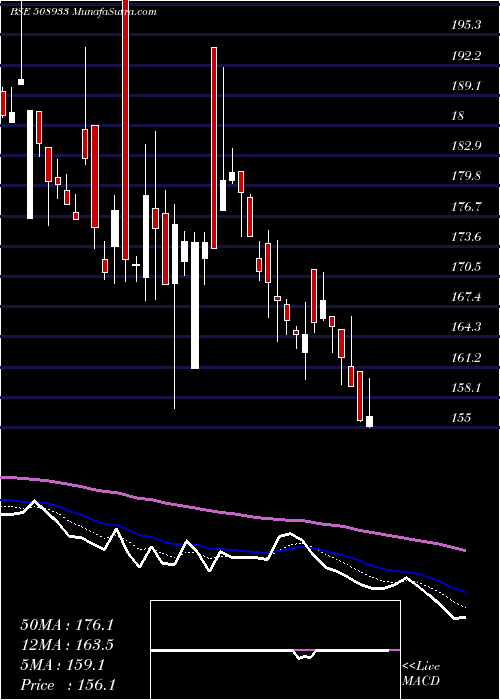Click the 195.3 price axis label

[x=466, y=25]
